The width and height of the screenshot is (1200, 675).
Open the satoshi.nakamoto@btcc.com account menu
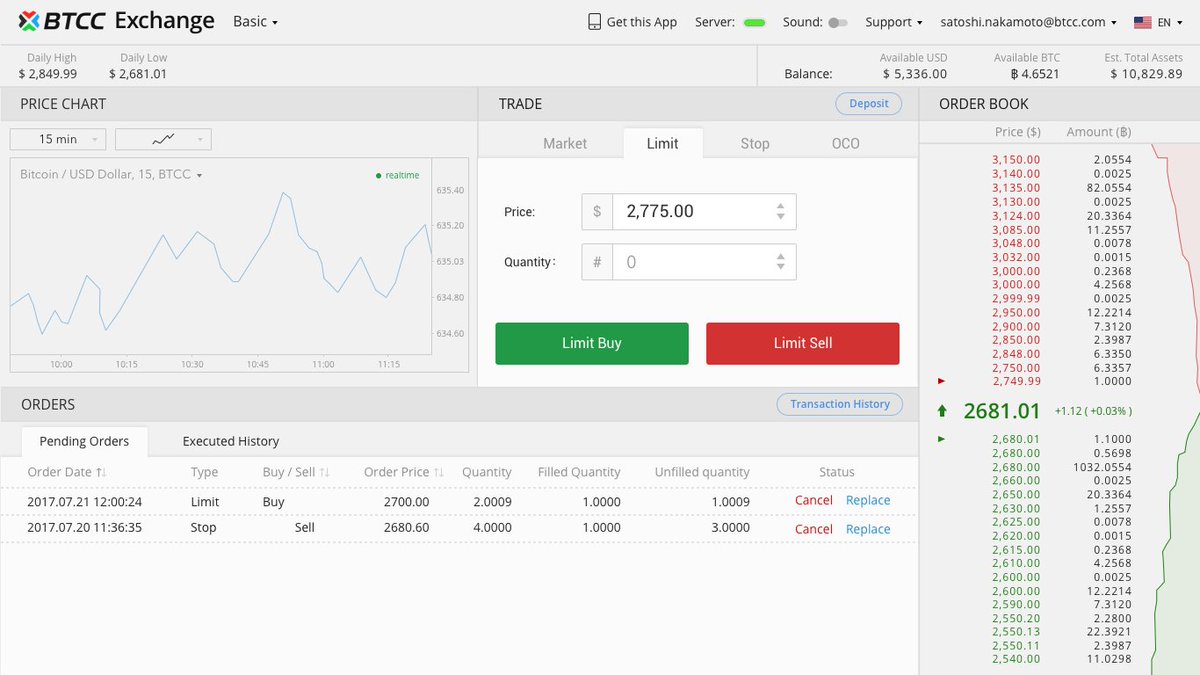pyautogui.click(x=1029, y=22)
